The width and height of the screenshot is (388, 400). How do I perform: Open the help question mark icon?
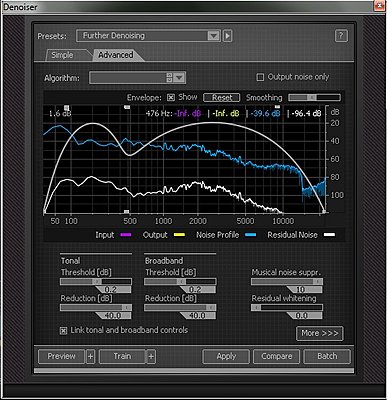click(x=341, y=36)
